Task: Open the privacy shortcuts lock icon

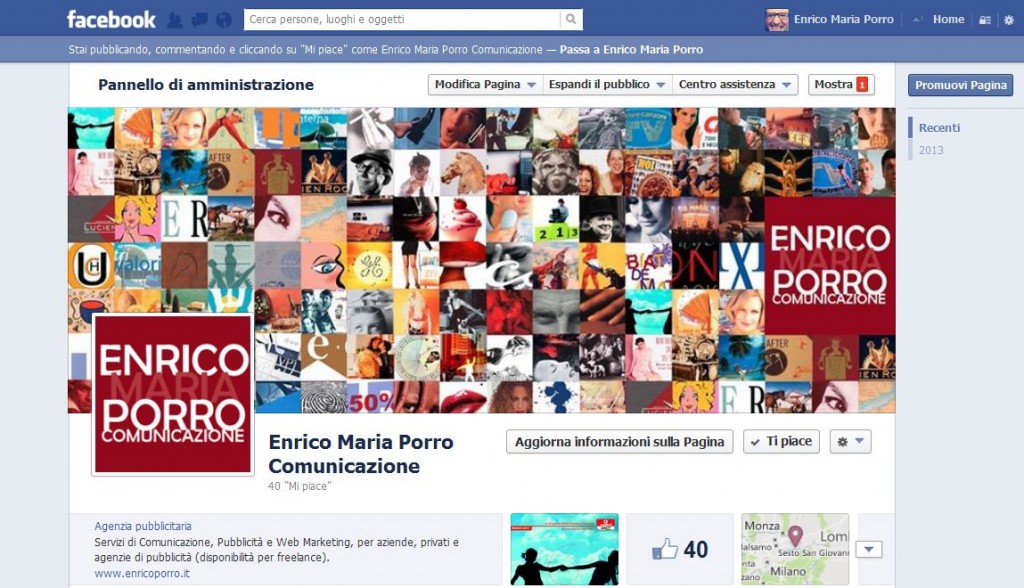Action: (985, 20)
